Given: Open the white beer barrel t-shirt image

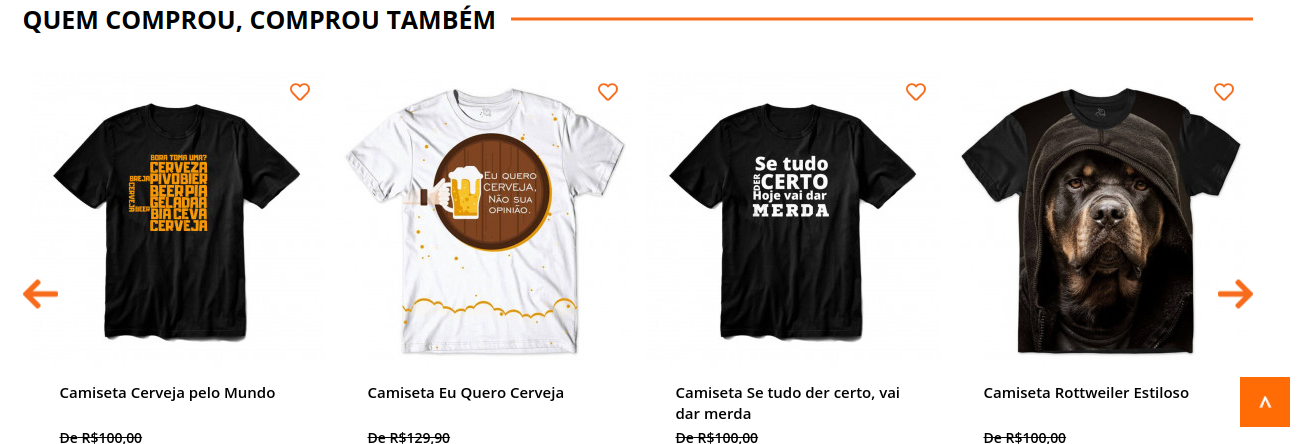Looking at the screenshot, I should tap(484, 216).
